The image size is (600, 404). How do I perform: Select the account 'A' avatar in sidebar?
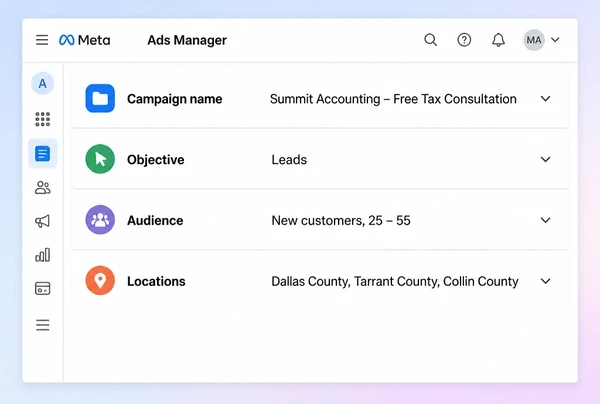pyautogui.click(x=42, y=83)
